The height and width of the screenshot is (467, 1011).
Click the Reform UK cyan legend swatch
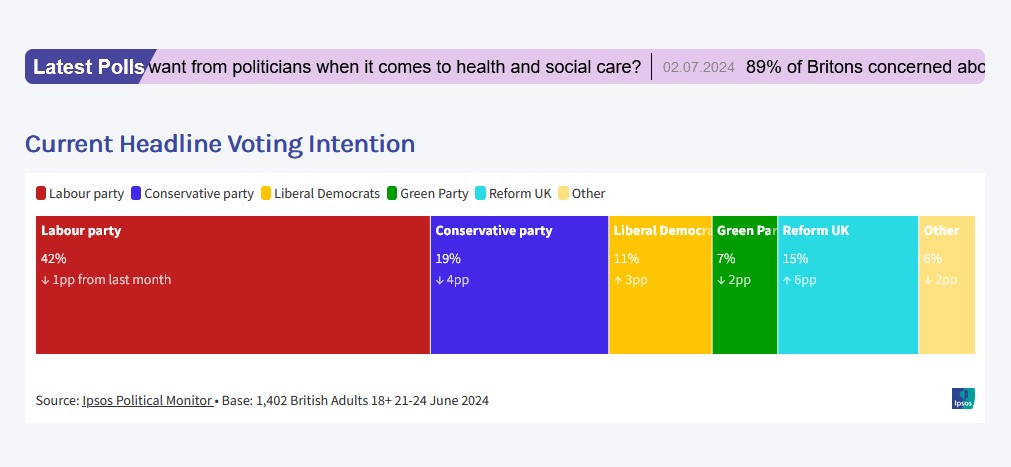point(481,194)
